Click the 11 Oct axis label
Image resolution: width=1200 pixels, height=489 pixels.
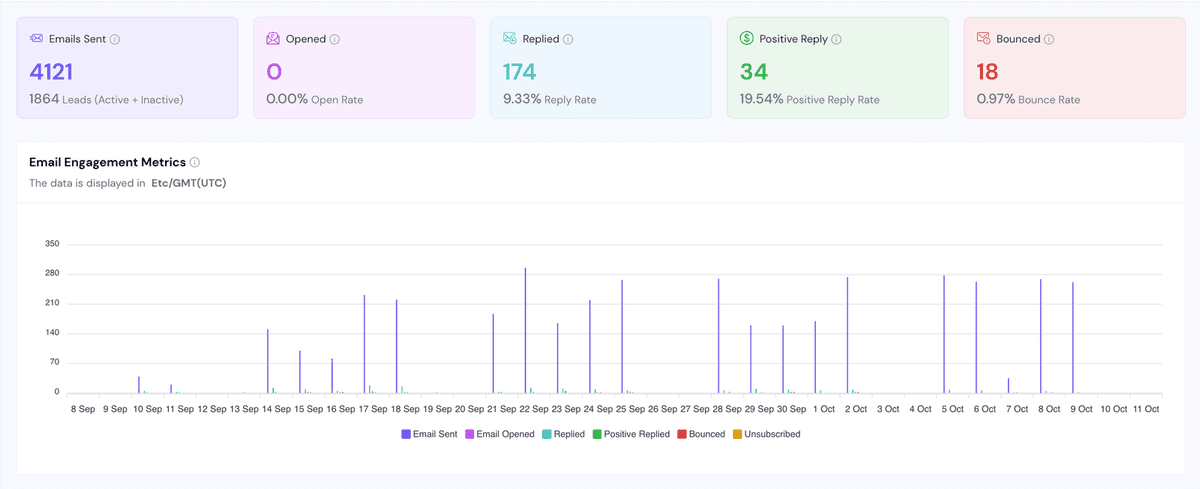1145,409
